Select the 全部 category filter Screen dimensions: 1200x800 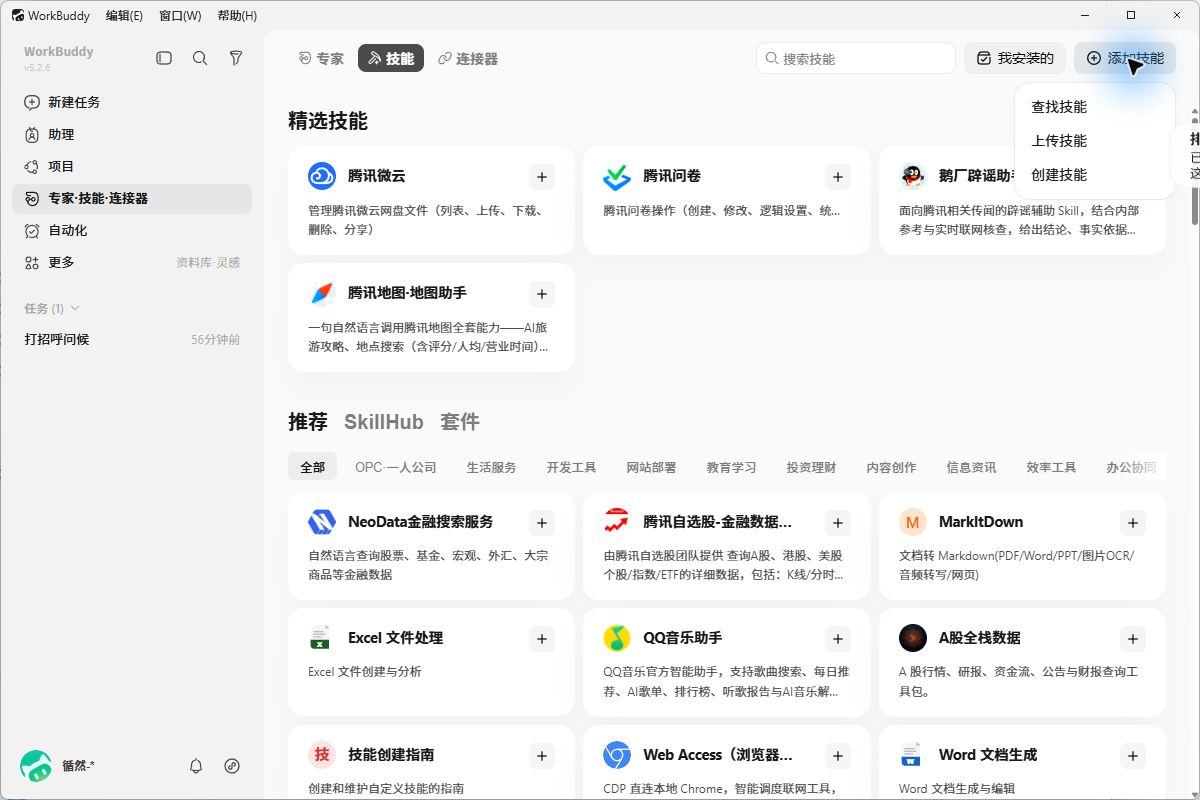click(313, 467)
